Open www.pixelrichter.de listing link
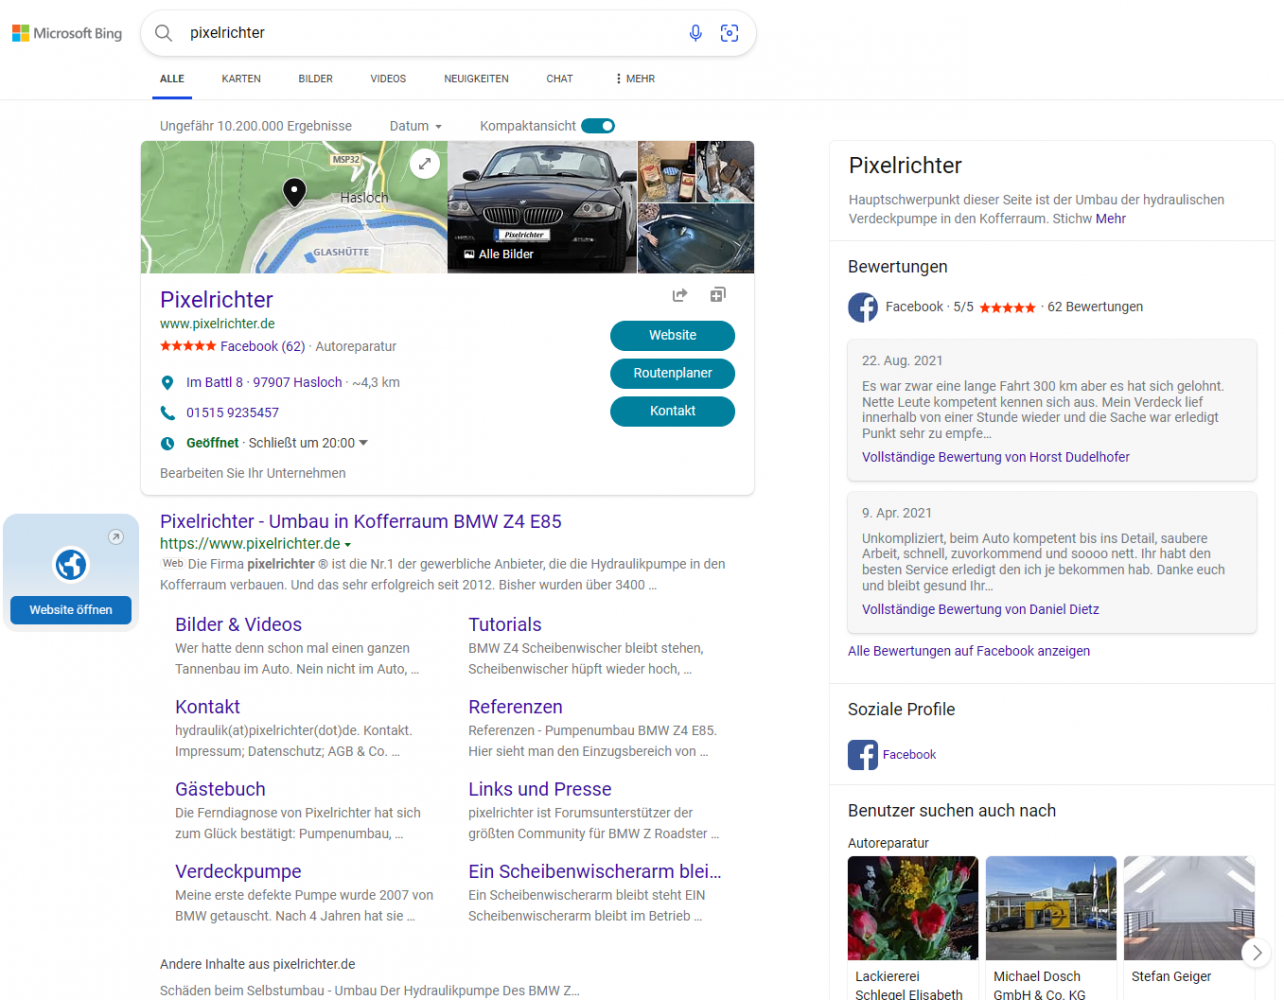1284x1000 pixels. pos(217,324)
